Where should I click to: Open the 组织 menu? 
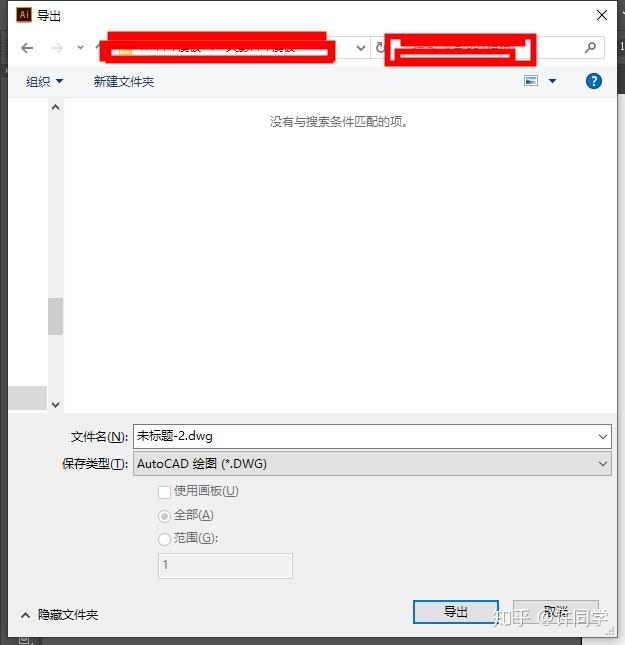[x=44, y=81]
